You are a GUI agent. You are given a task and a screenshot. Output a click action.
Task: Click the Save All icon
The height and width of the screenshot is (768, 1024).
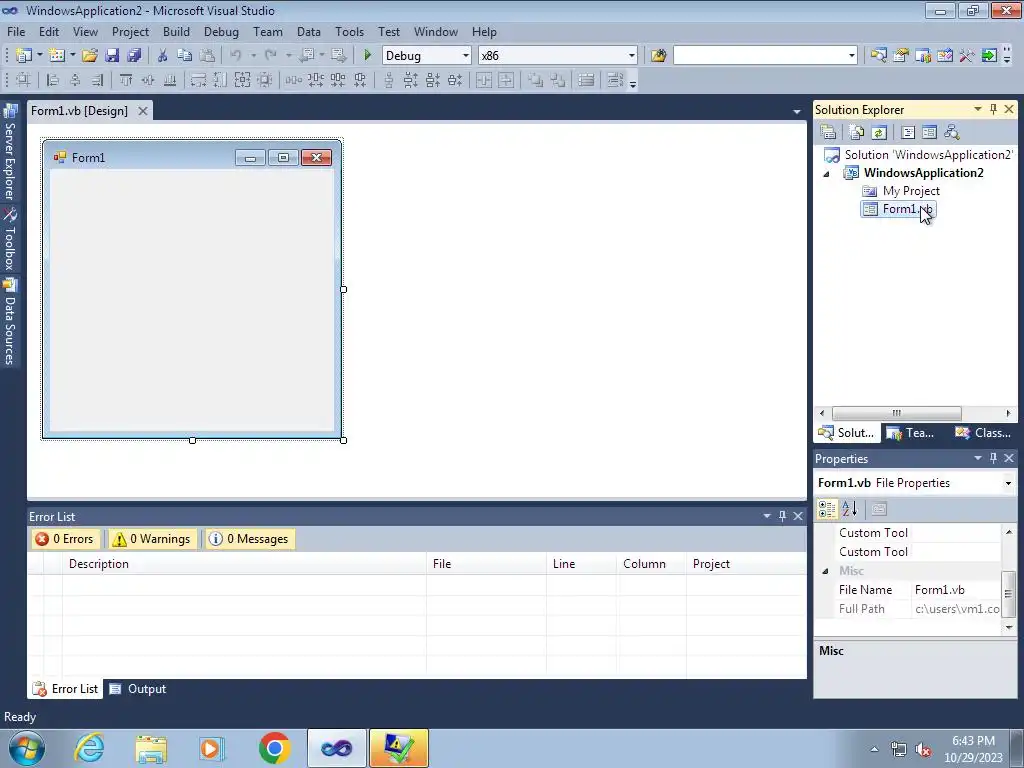[x=134, y=56]
